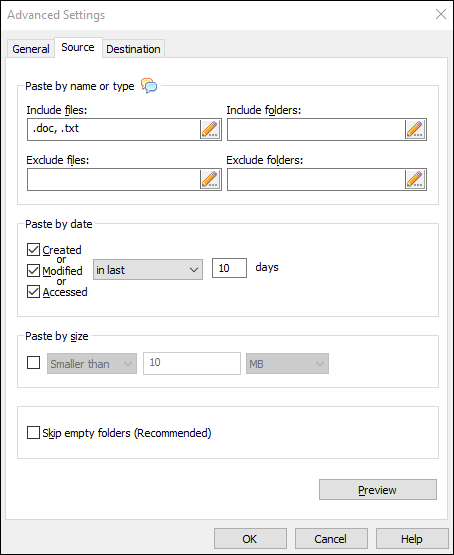Open the Exclude folders pencil editor
The image size is (454, 555).
point(415,179)
